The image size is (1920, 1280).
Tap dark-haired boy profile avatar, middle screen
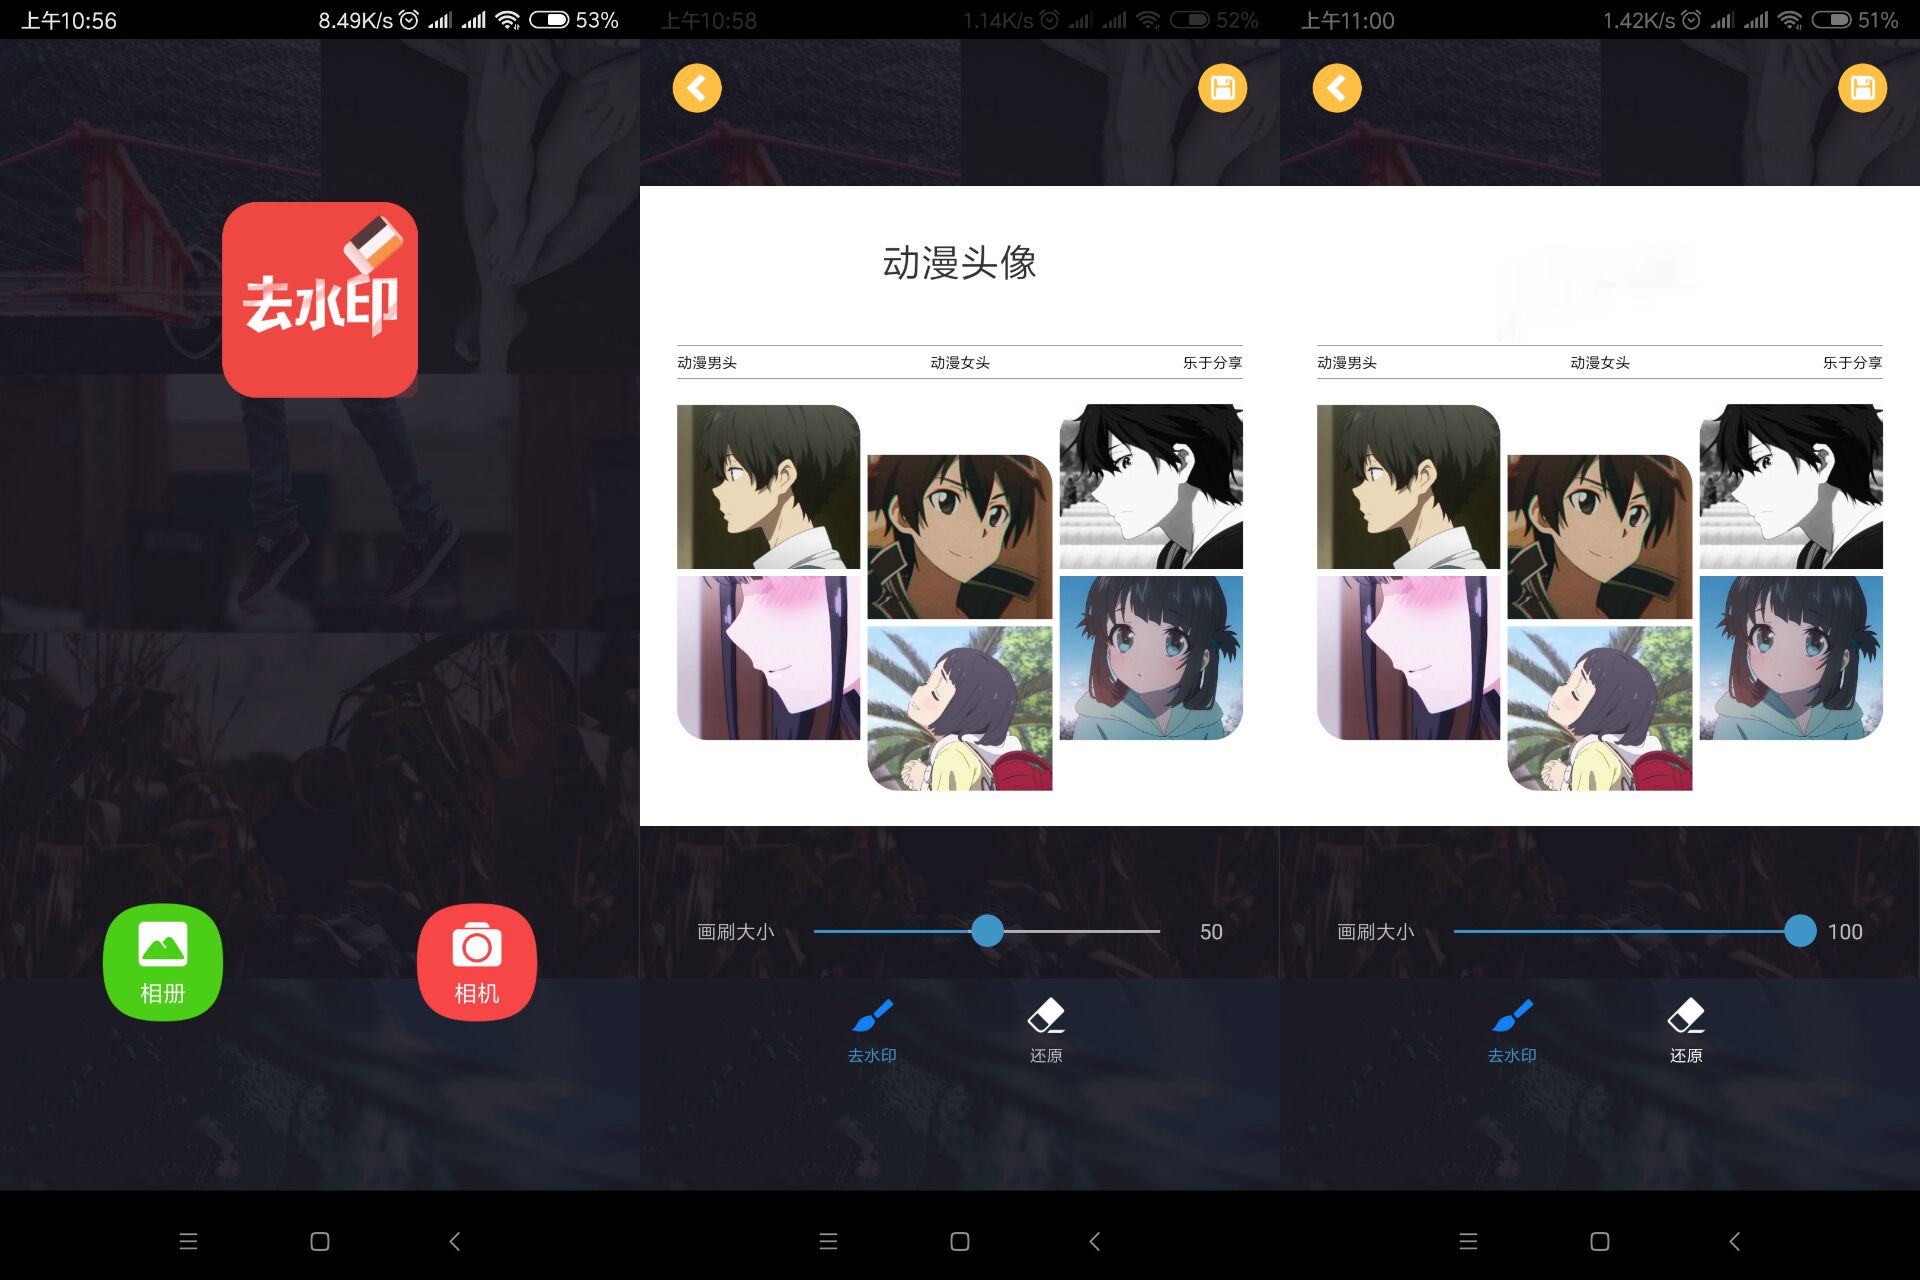768,486
